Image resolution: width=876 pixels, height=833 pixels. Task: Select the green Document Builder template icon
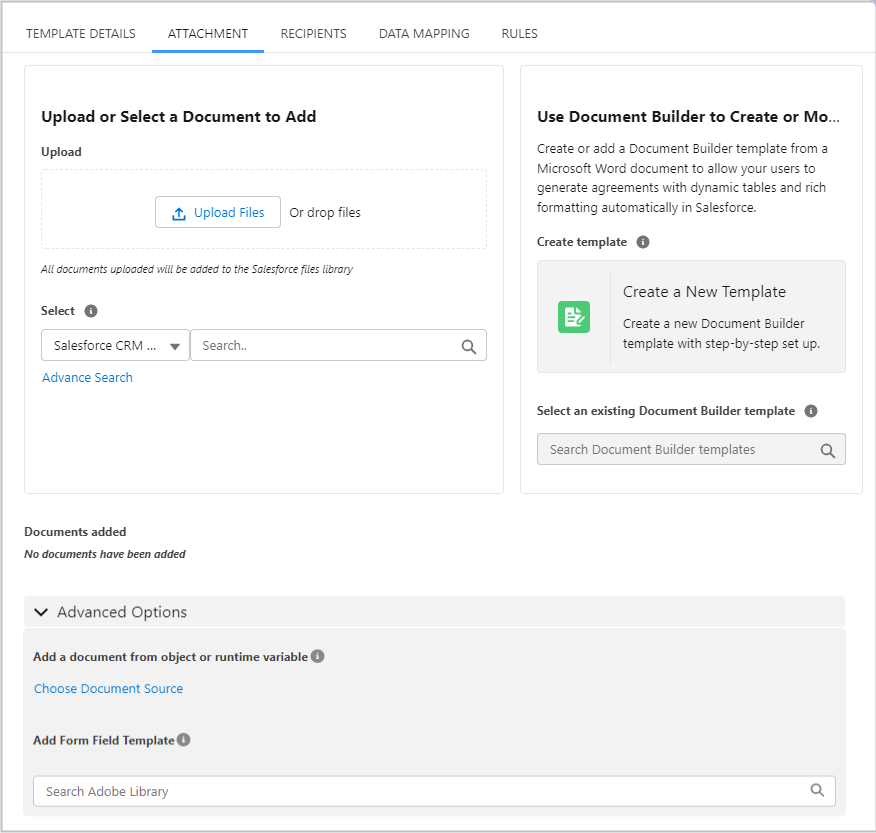(573, 316)
